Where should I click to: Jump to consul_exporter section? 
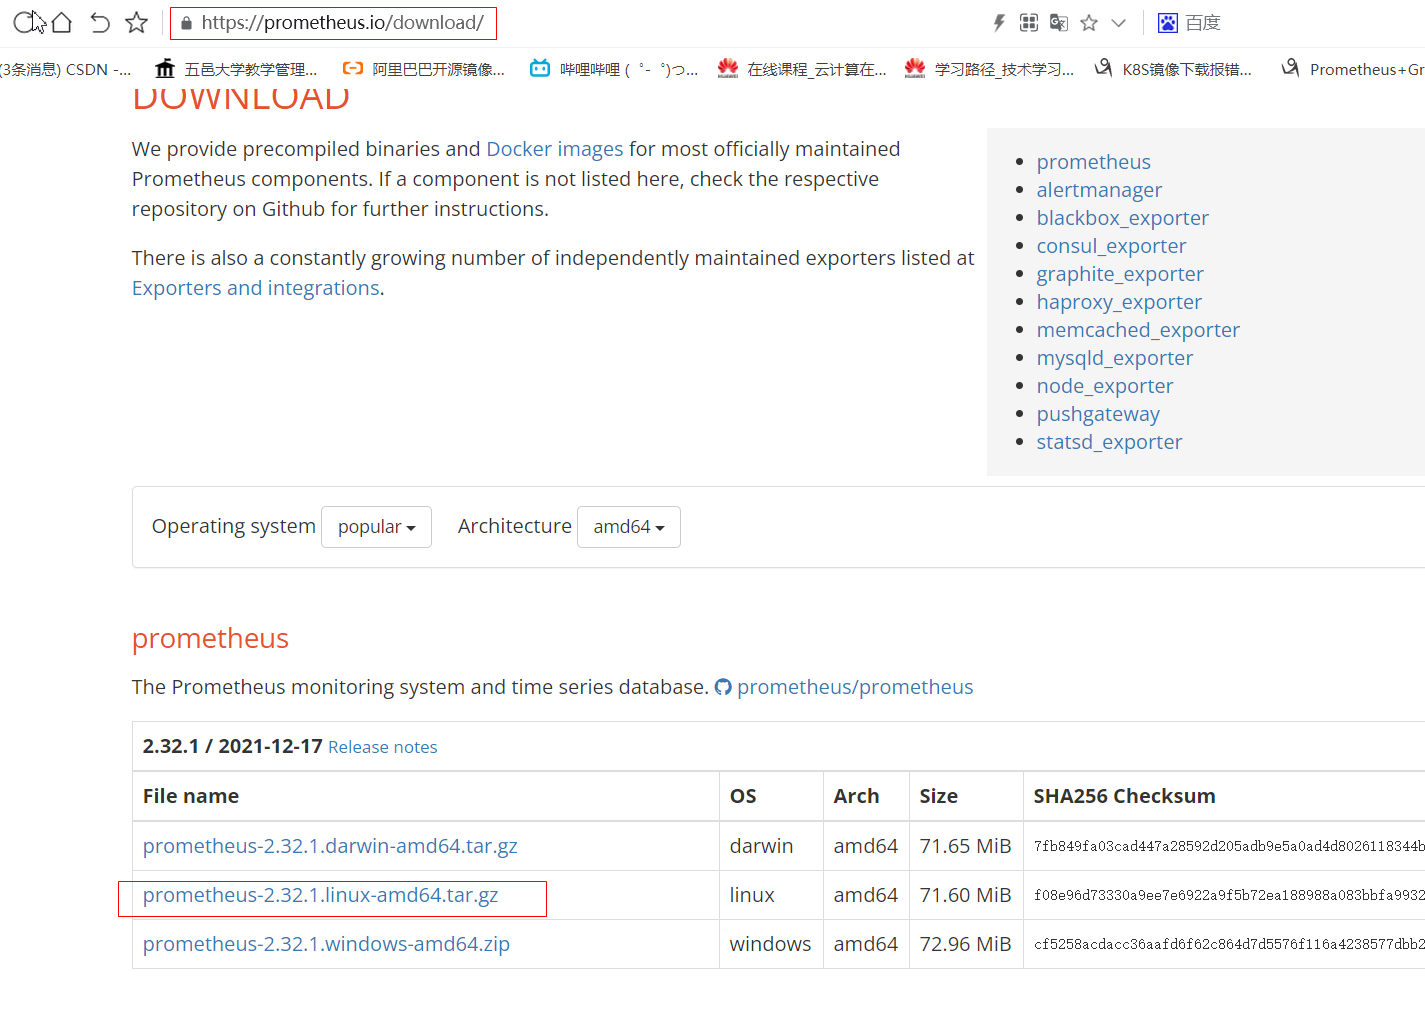tap(1111, 246)
